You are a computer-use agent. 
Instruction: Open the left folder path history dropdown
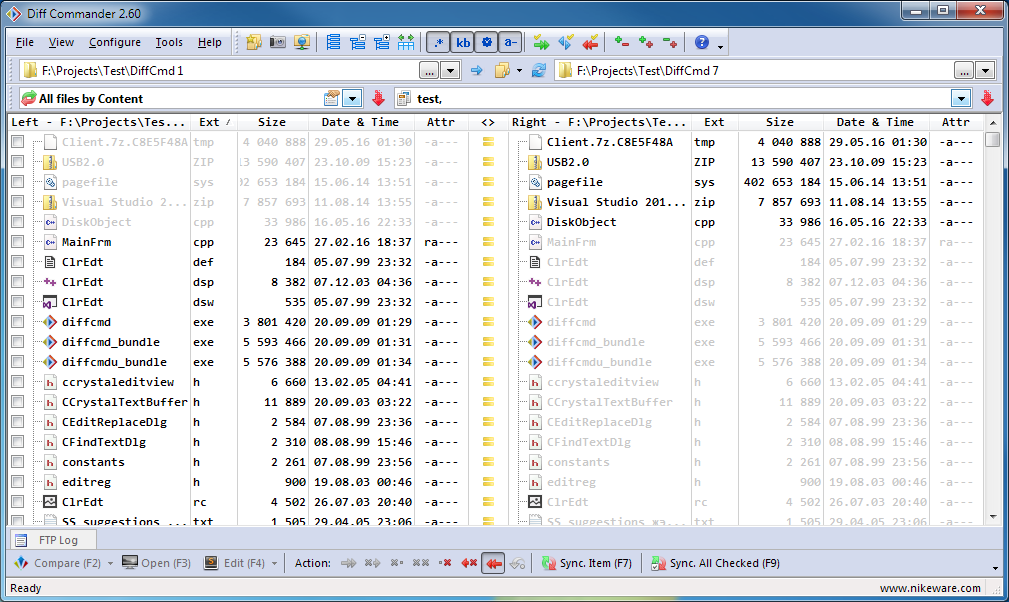tap(451, 71)
